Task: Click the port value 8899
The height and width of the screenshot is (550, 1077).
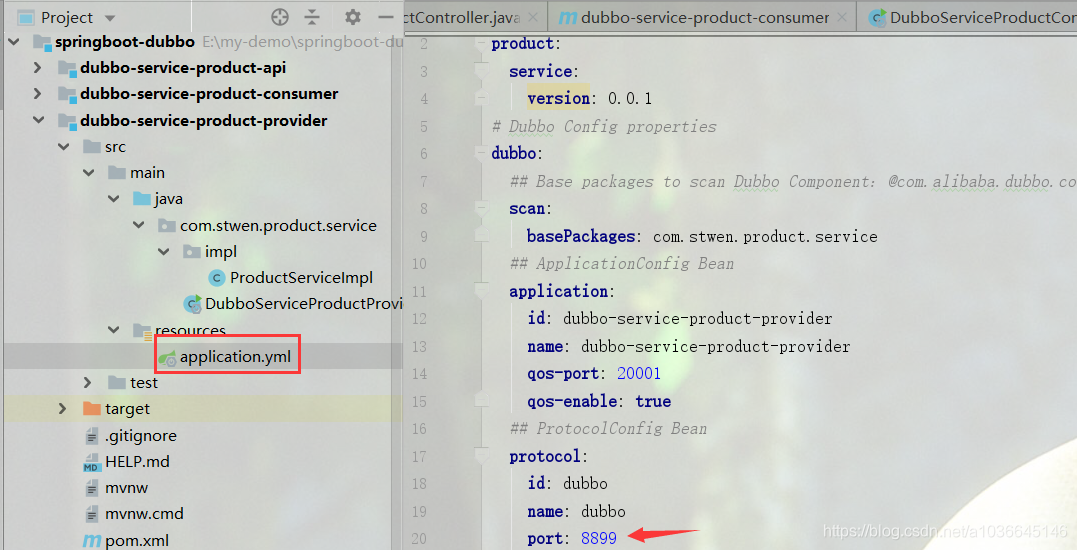Action: pos(599,538)
